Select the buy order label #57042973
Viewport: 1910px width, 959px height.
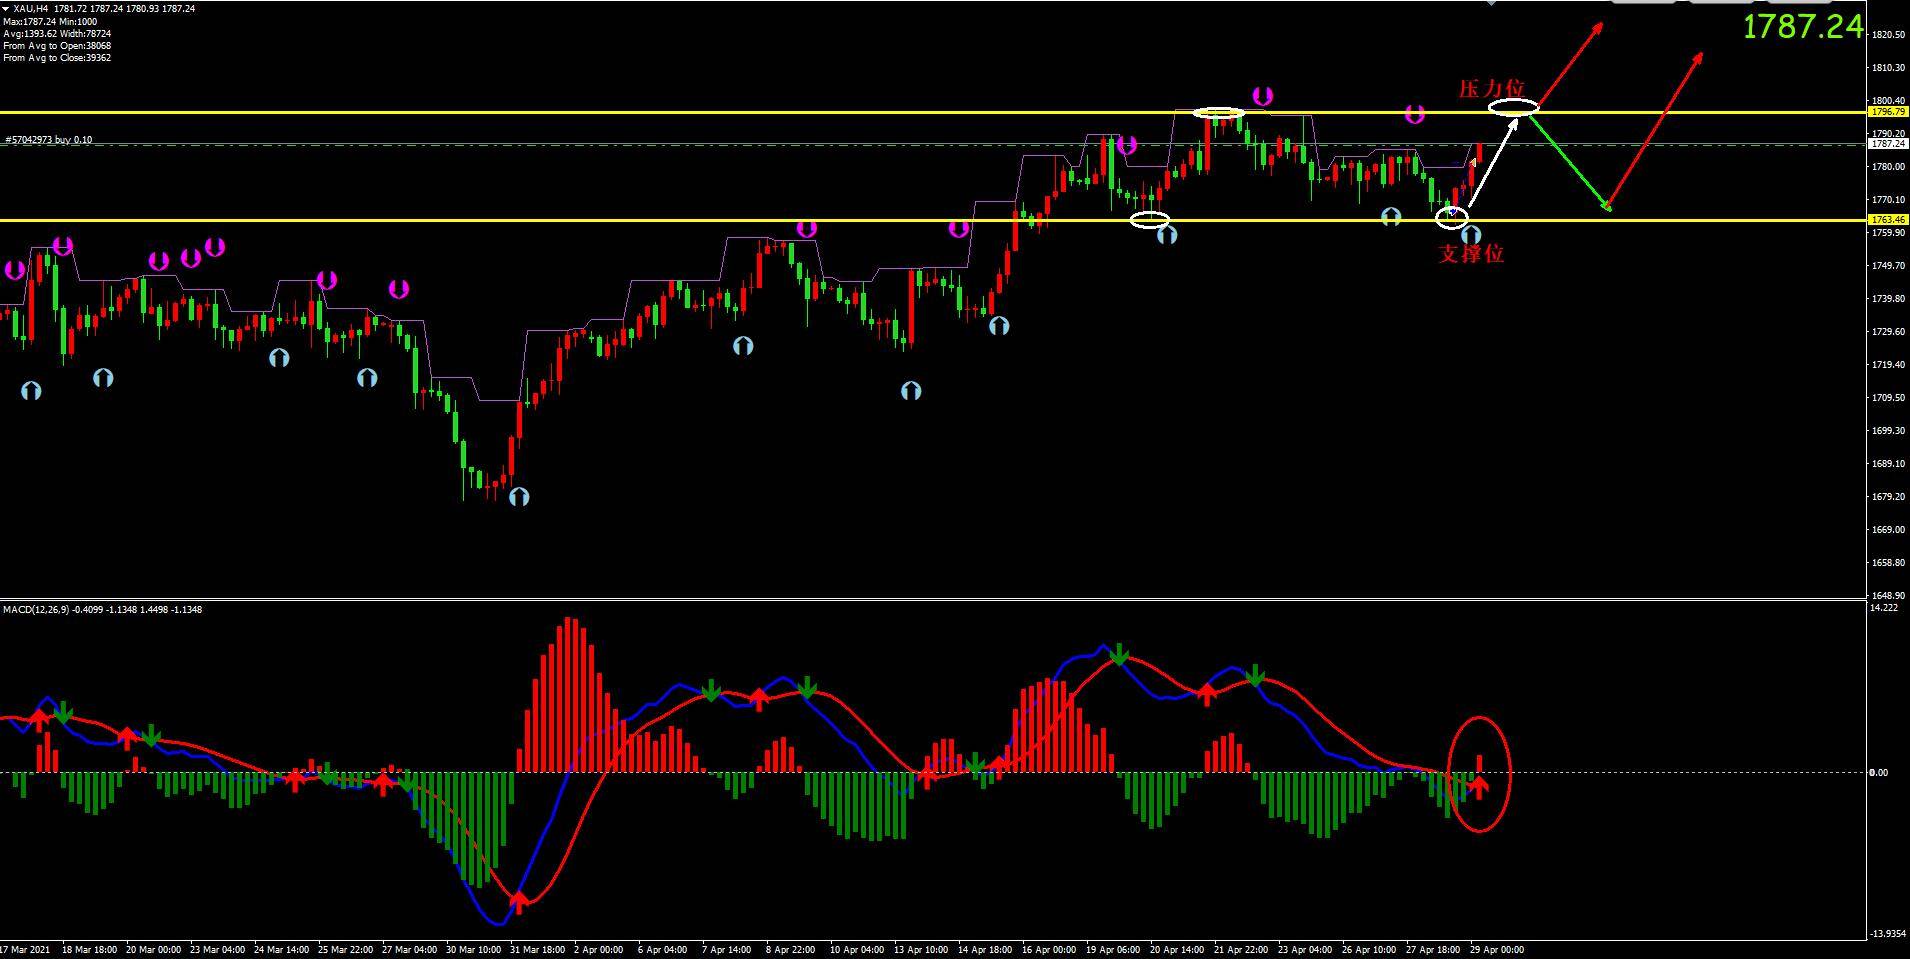49,140
